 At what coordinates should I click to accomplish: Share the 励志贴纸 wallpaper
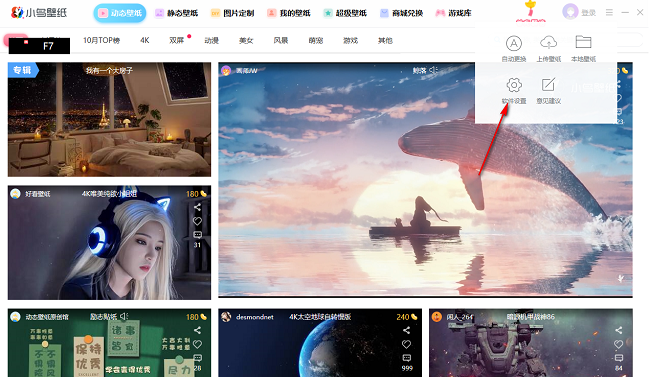coord(197,330)
